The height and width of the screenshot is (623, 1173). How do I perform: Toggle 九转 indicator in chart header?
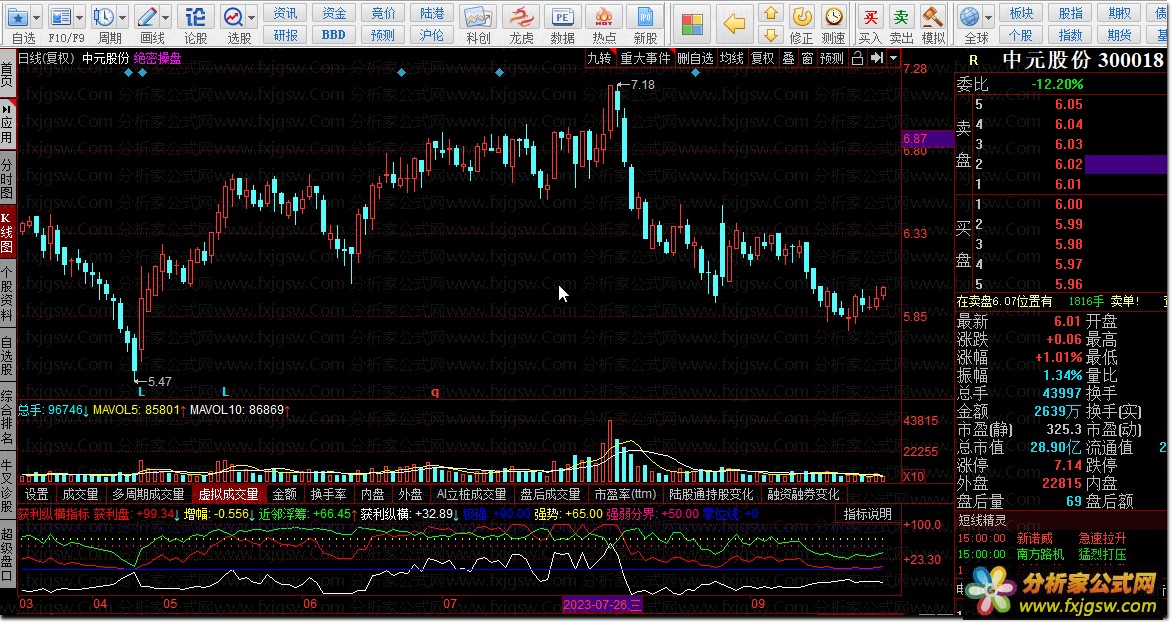pyautogui.click(x=599, y=58)
